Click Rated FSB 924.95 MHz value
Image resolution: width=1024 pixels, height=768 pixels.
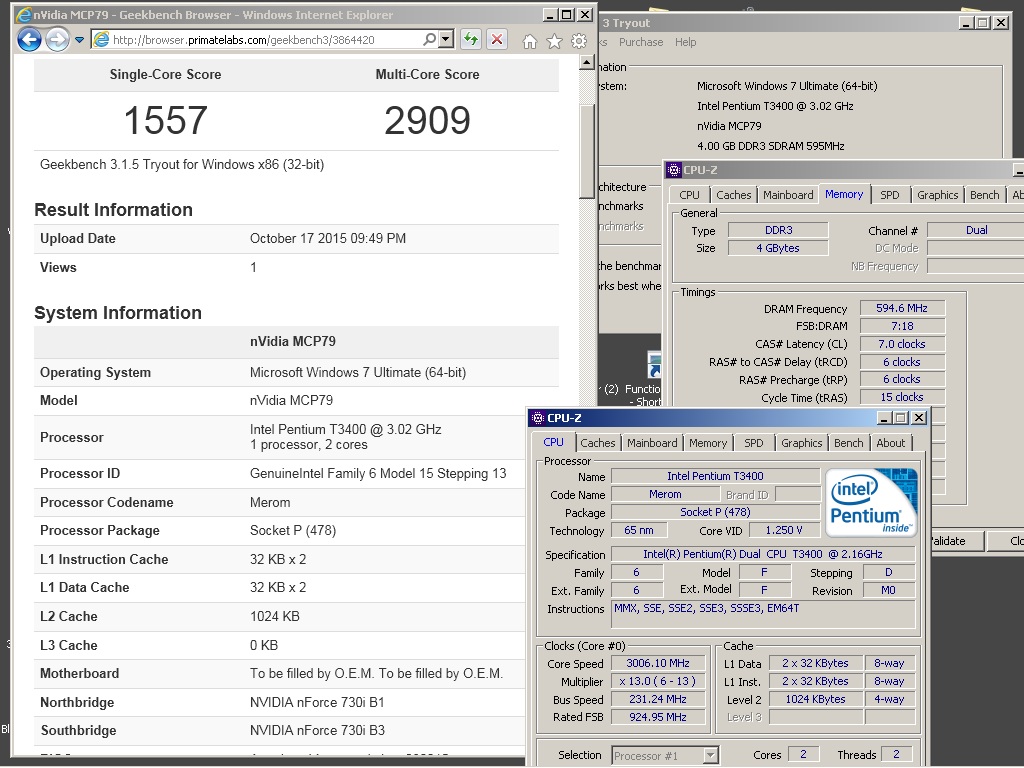point(658,717)
